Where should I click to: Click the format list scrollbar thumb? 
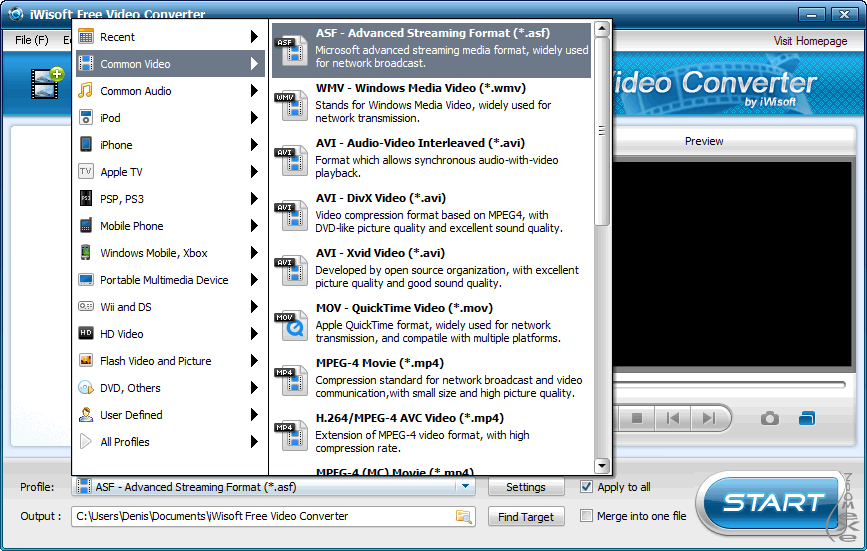(x=602, y=131)
